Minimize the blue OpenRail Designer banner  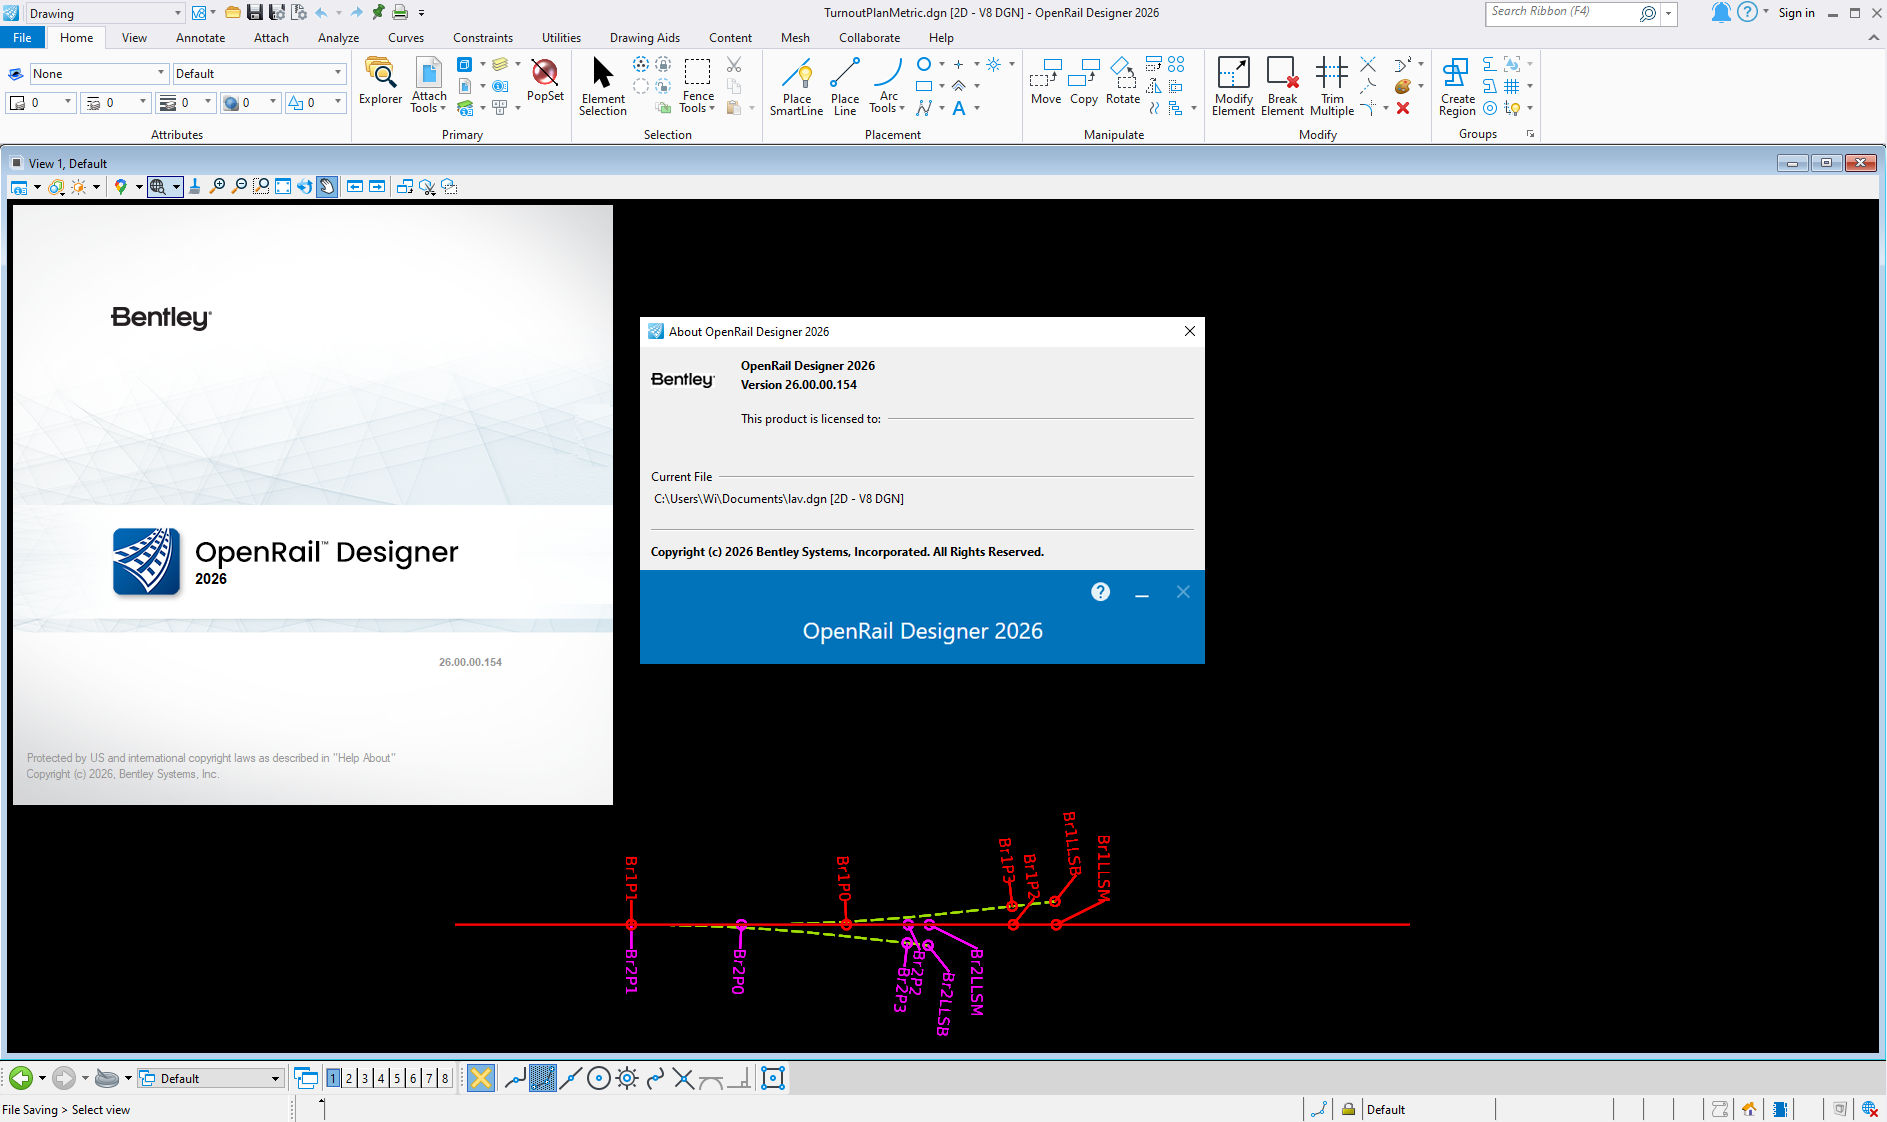click(1141, 593)
